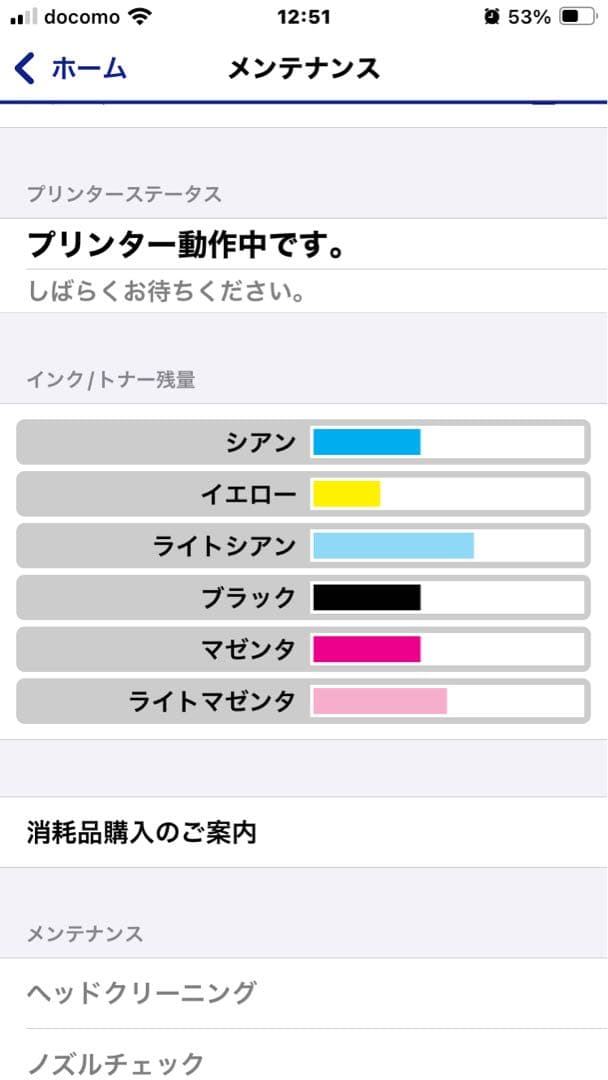The height and width of the screenshot is (1080, 608).
Task: Tap the alarm clock status icon
Action: click(x=491, y=17)
